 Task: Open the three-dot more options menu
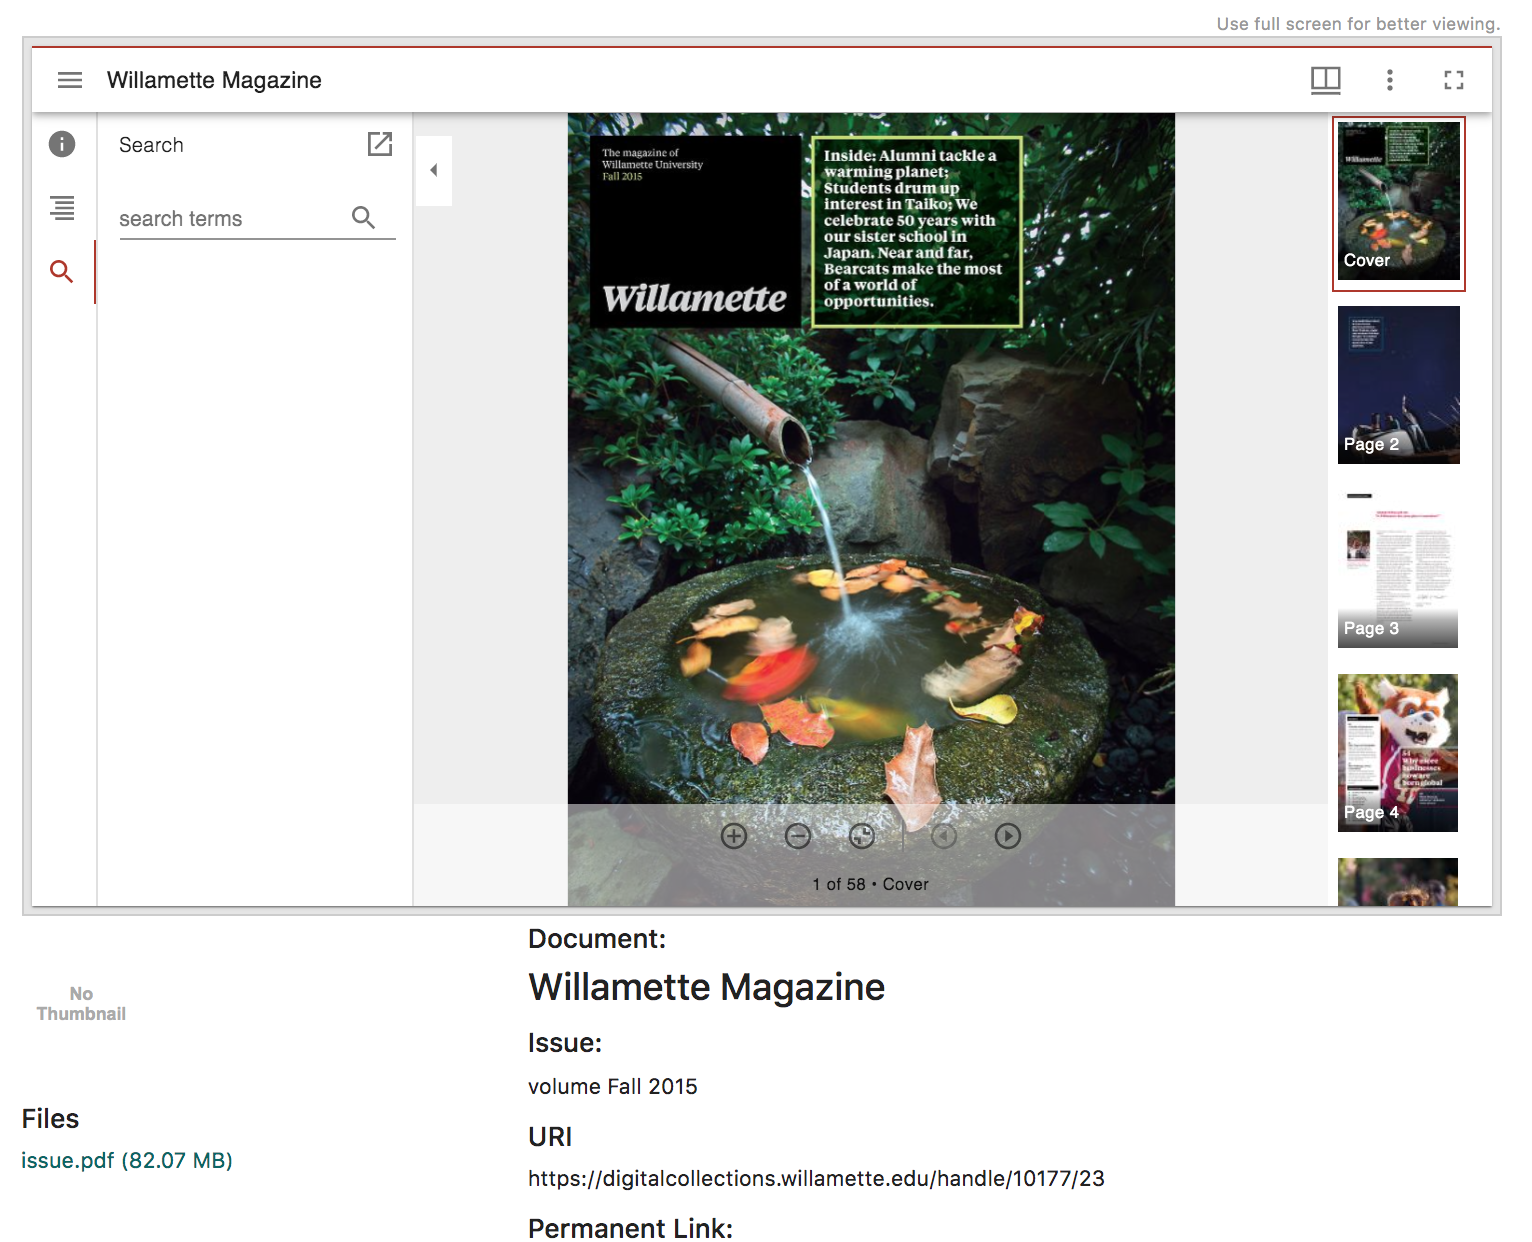[x=1390, y=80]
